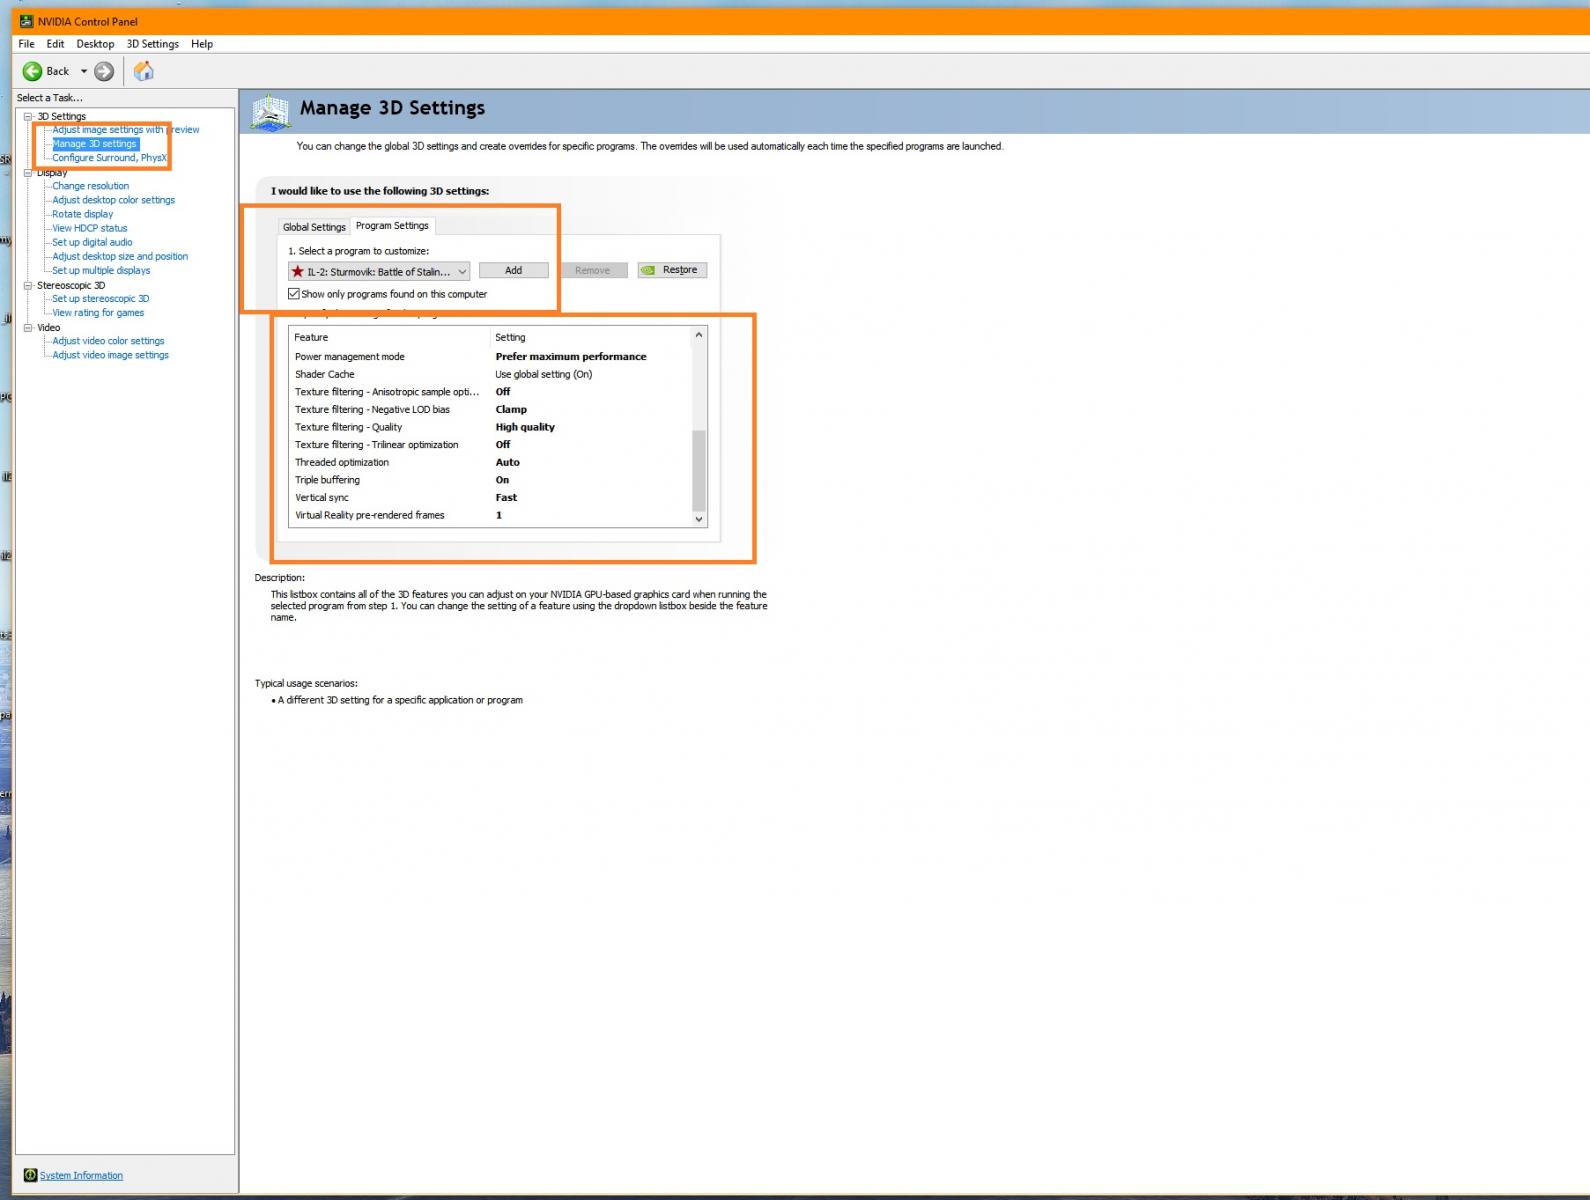
Task: Open Adjust image settings with preview
Action: (126, 130)
